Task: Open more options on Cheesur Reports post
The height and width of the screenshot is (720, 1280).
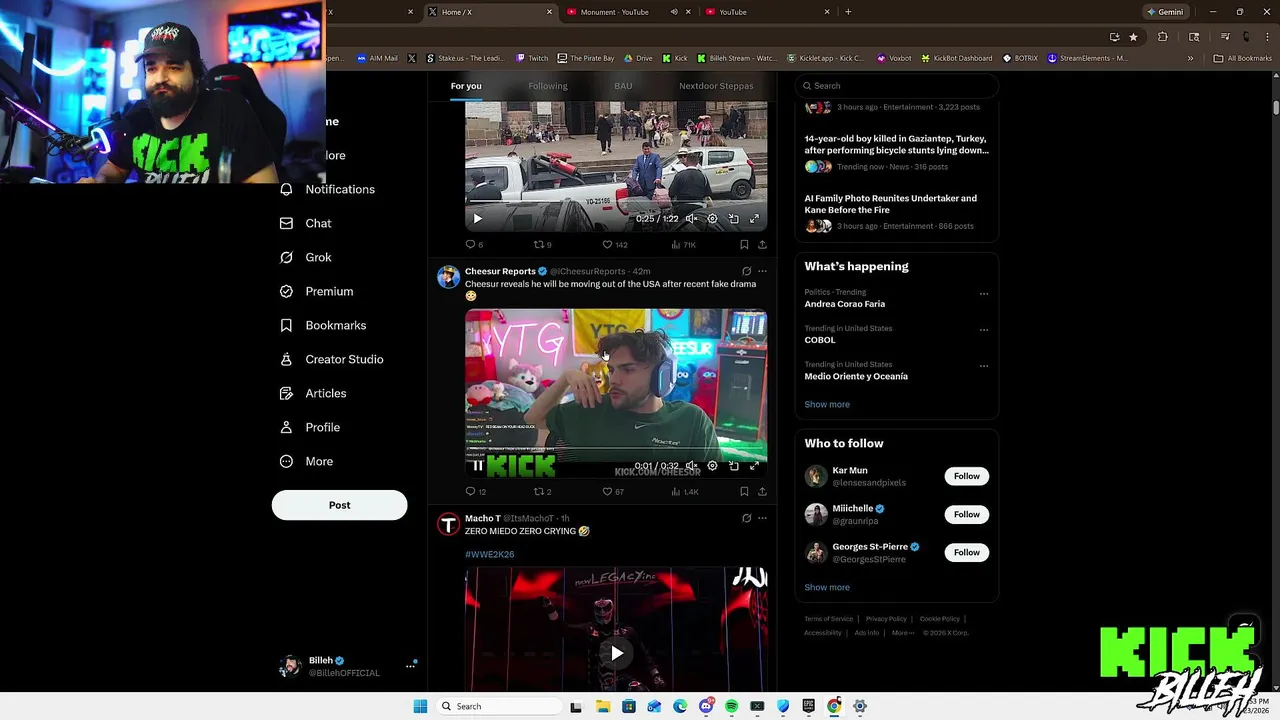Action: (x=762, y=271)
